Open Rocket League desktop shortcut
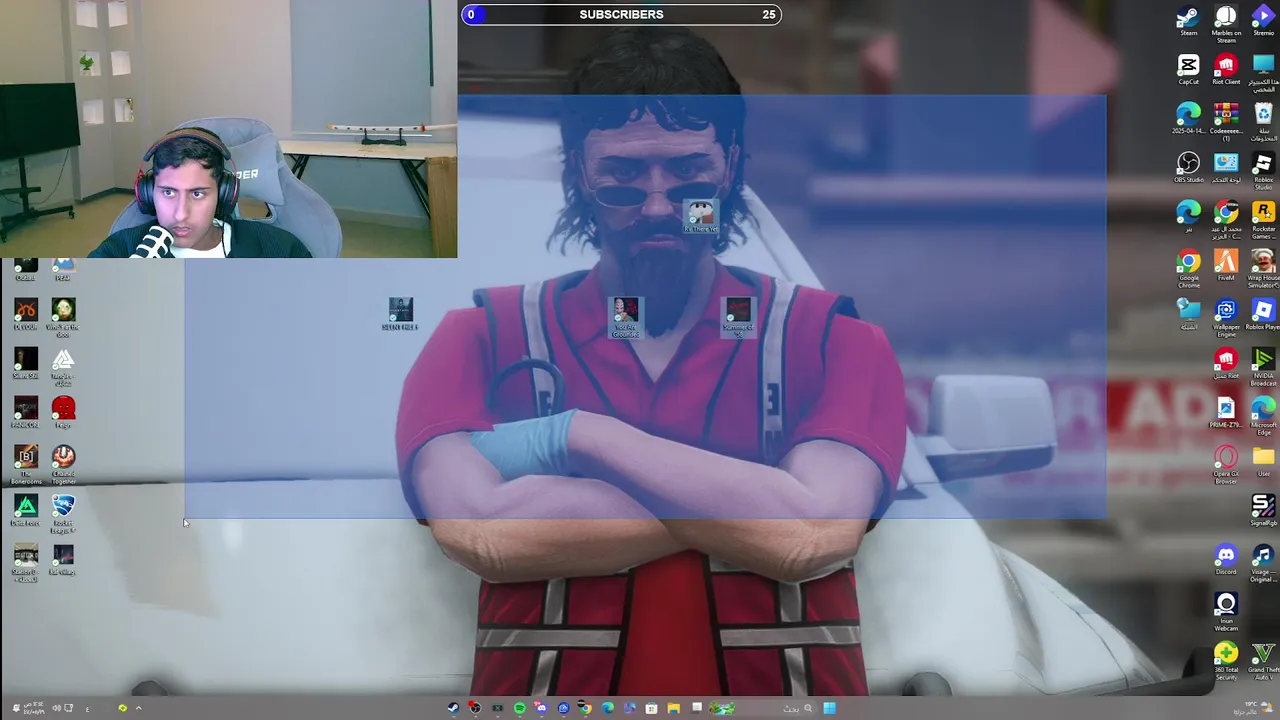 [63, 513]
